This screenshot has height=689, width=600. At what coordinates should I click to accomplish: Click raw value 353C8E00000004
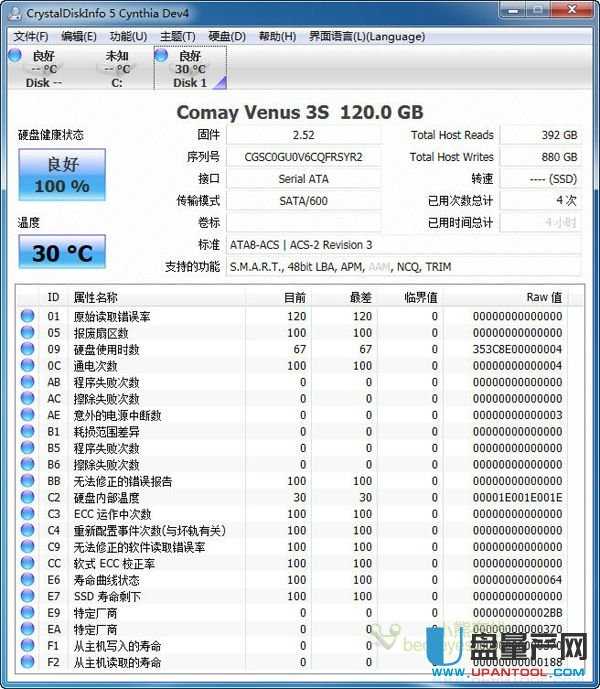pos(517,349)
